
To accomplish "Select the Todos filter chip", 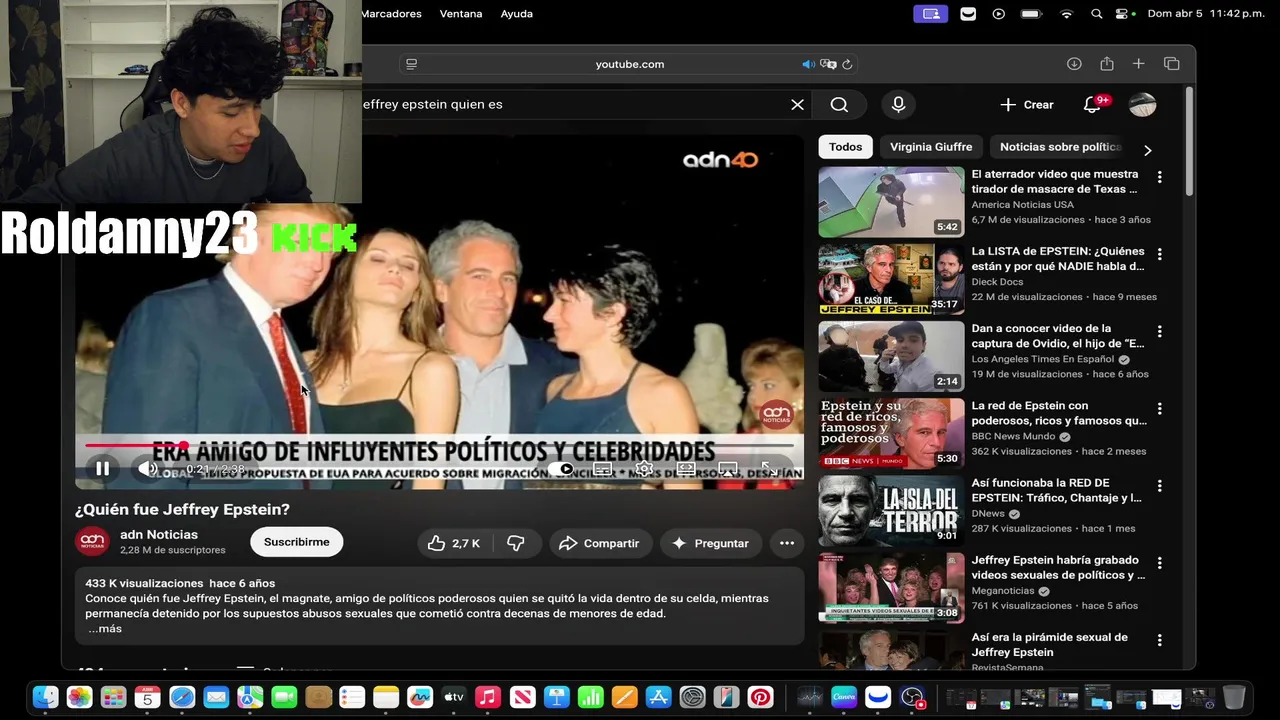I will click(x=845, y=147).
